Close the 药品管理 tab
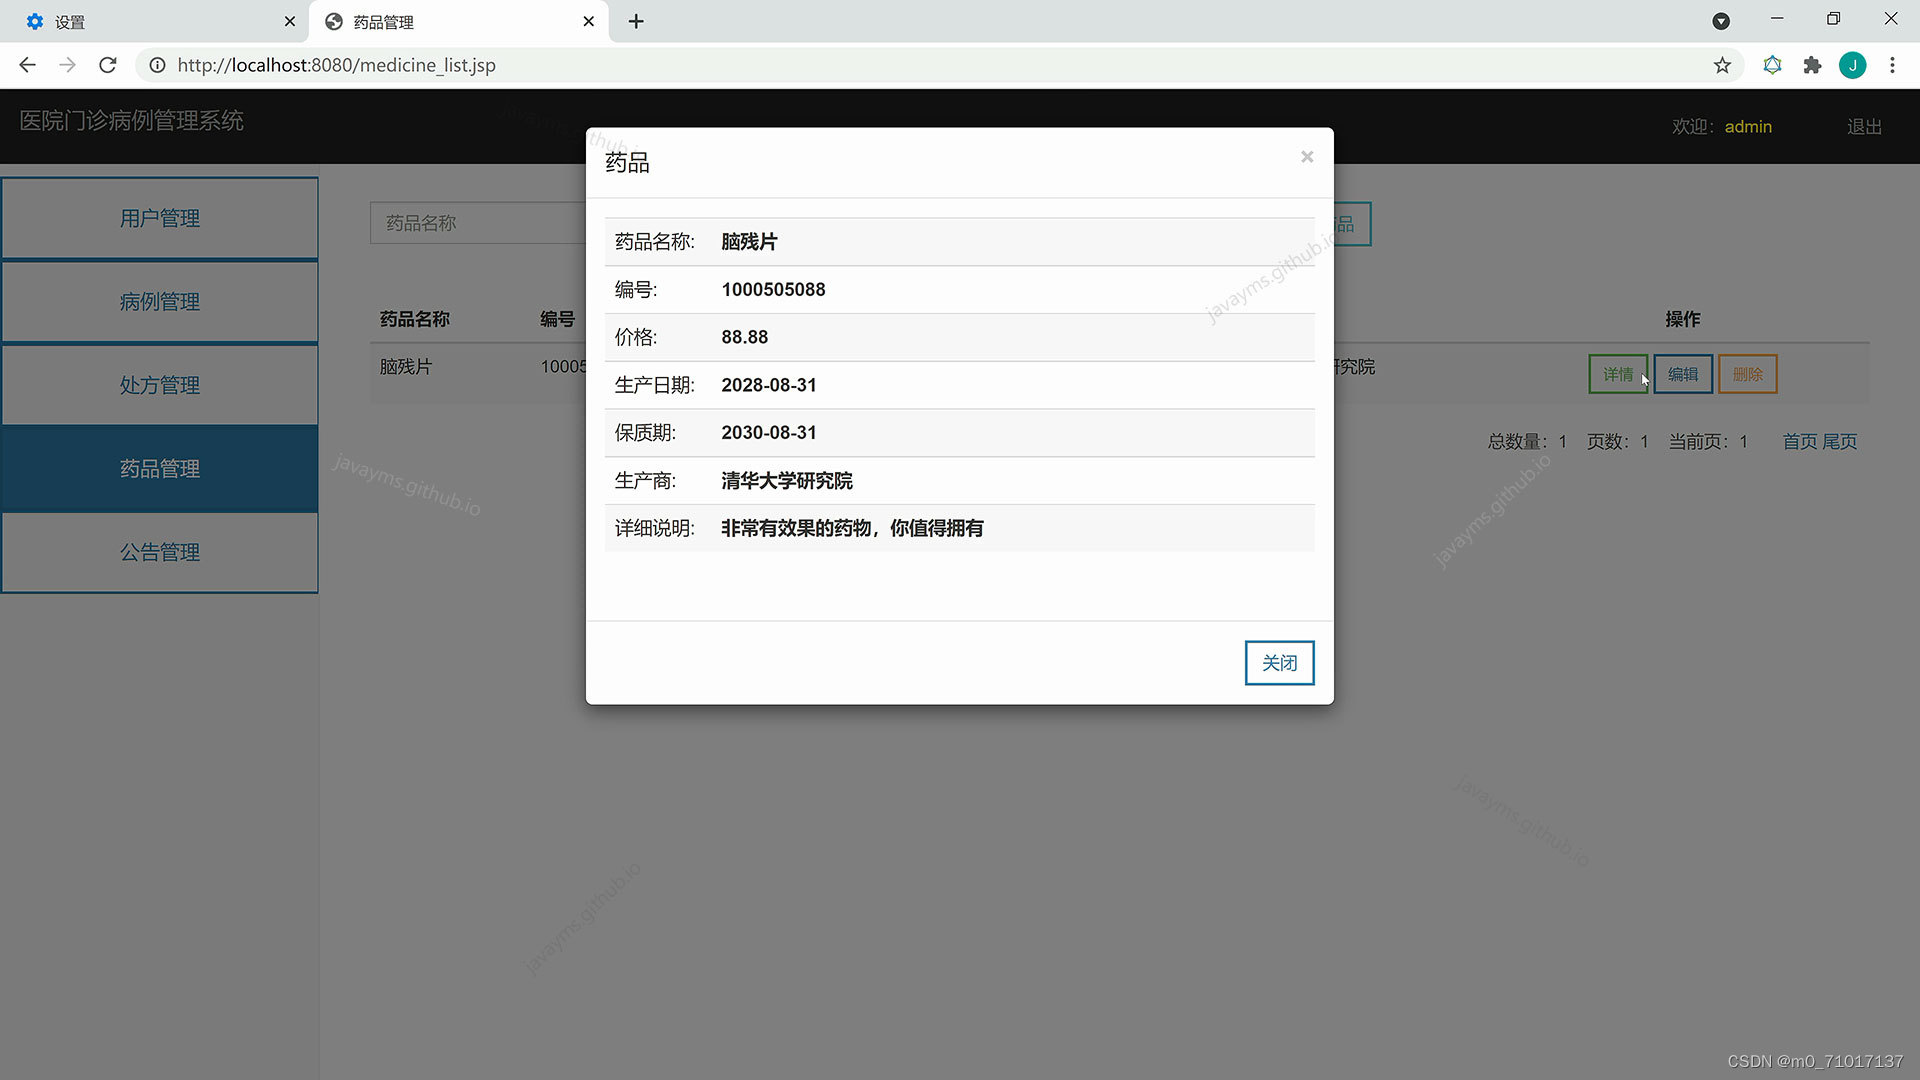Screen dimensions: 1920x1080 tap(588, 21)
